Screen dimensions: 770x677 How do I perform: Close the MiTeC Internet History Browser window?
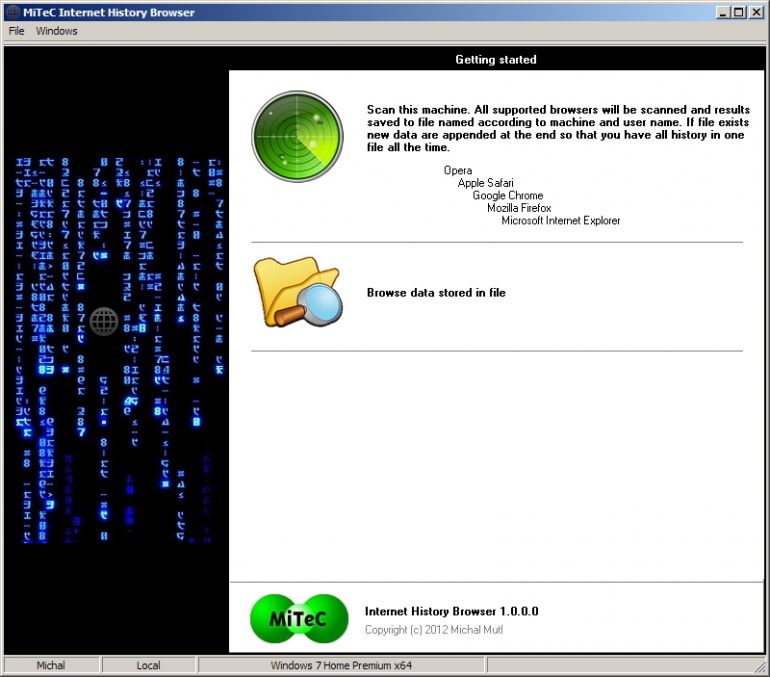tap(757, 12)
